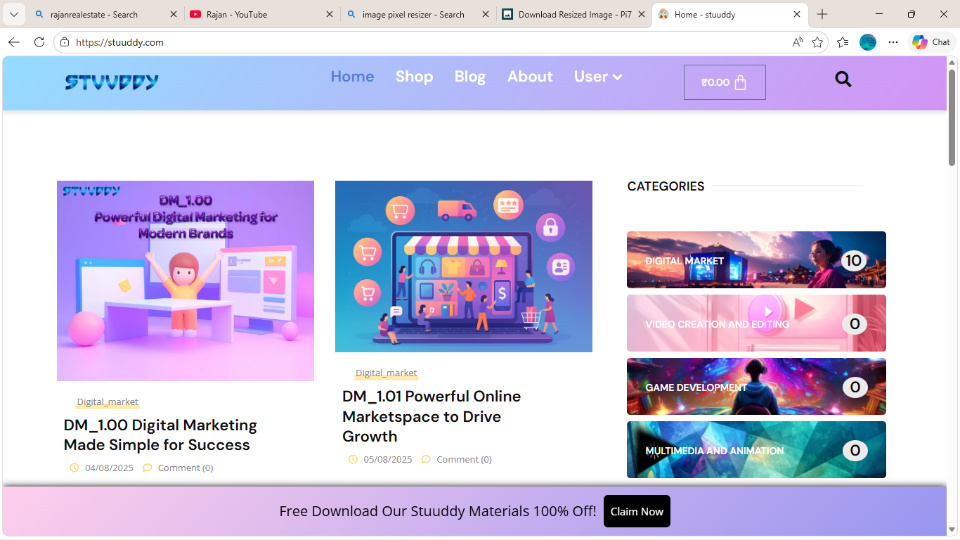Open browser settings three-dot menu
The width and height of the screenshot is (960, 540).
[x=893, y=42]
